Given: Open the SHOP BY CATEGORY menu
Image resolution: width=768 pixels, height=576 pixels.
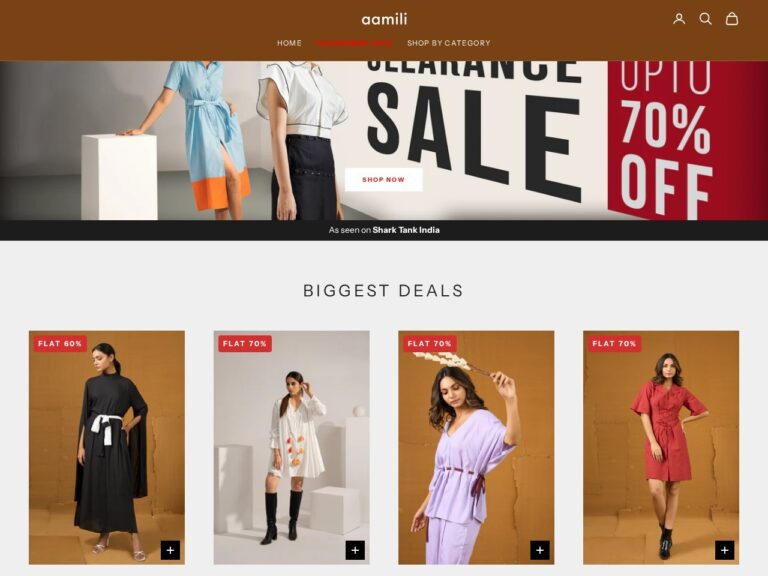Looking at the screenshot, I should coord(449,43).
